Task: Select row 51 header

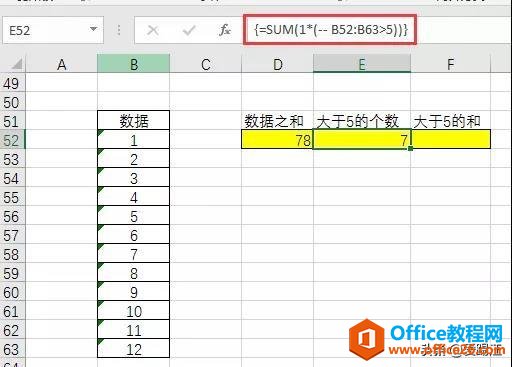Action: pyautogui.click(x=12, y=121)
